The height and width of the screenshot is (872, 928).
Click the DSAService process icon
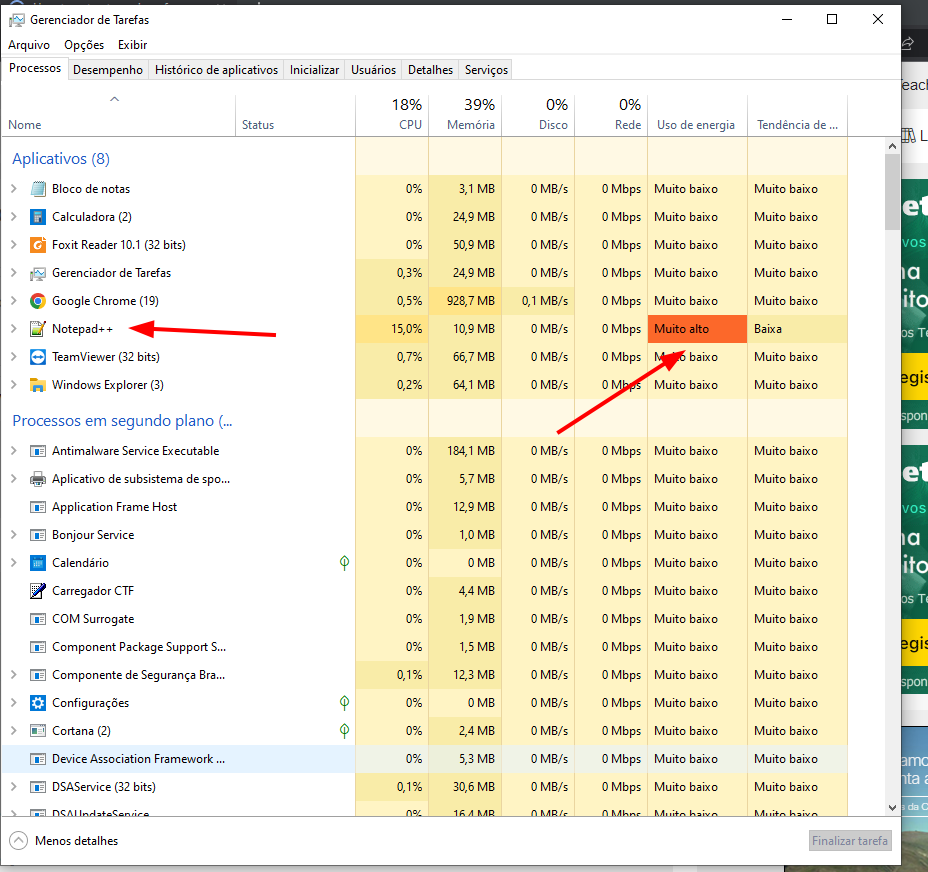pyautogui.click(x=38, y=787)
